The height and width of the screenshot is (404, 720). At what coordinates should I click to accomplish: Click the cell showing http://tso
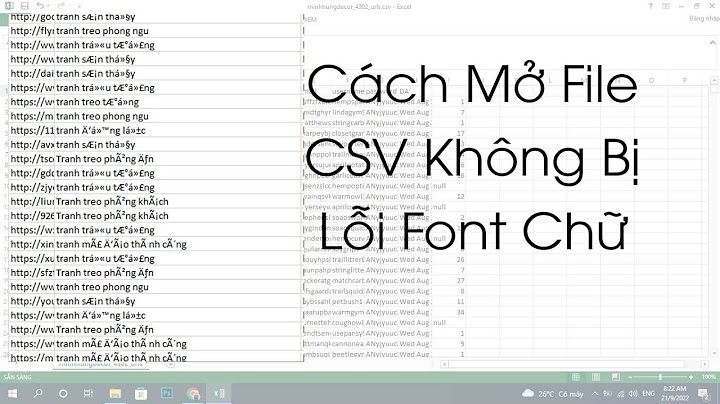[x=32, y=159]
